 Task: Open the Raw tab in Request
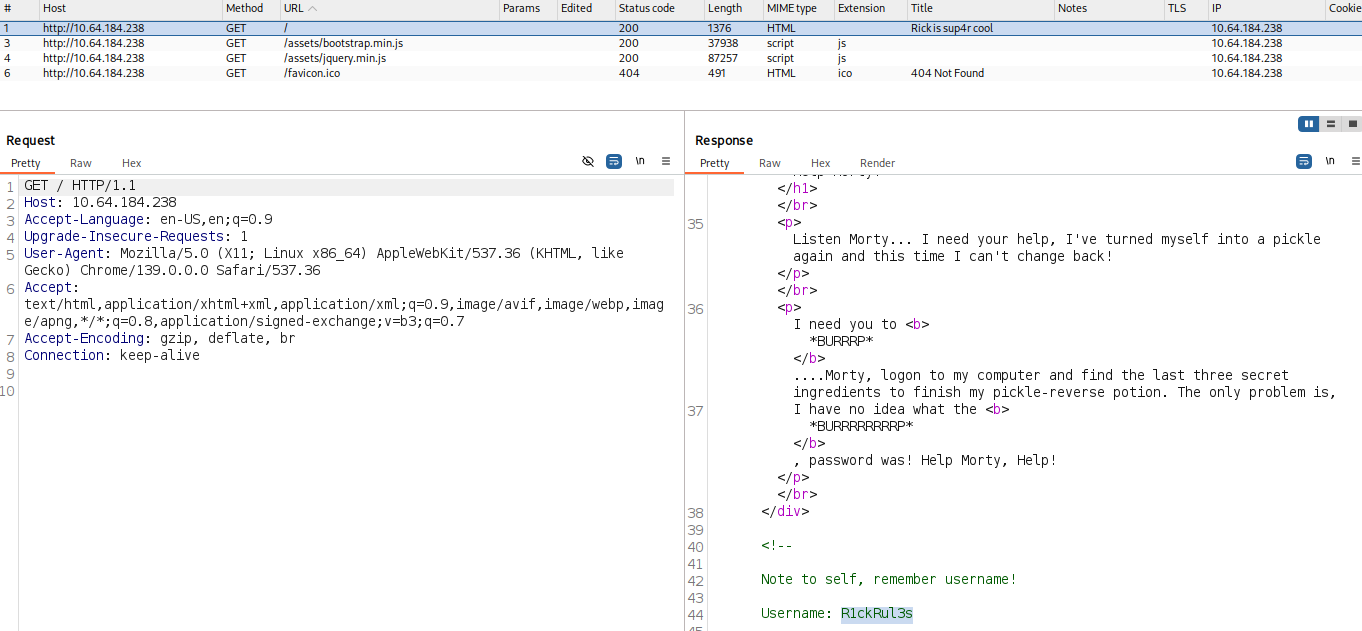[81, 163]
